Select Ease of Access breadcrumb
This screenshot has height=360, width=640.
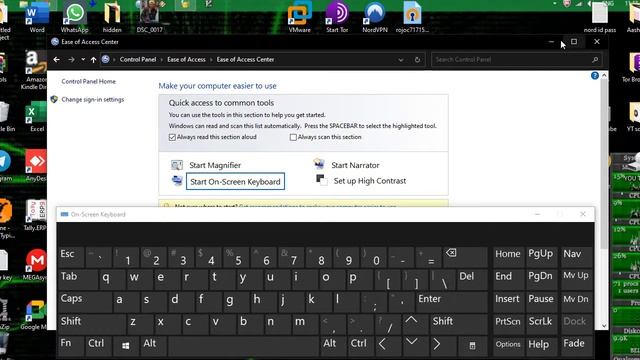(x=187, y=60)
